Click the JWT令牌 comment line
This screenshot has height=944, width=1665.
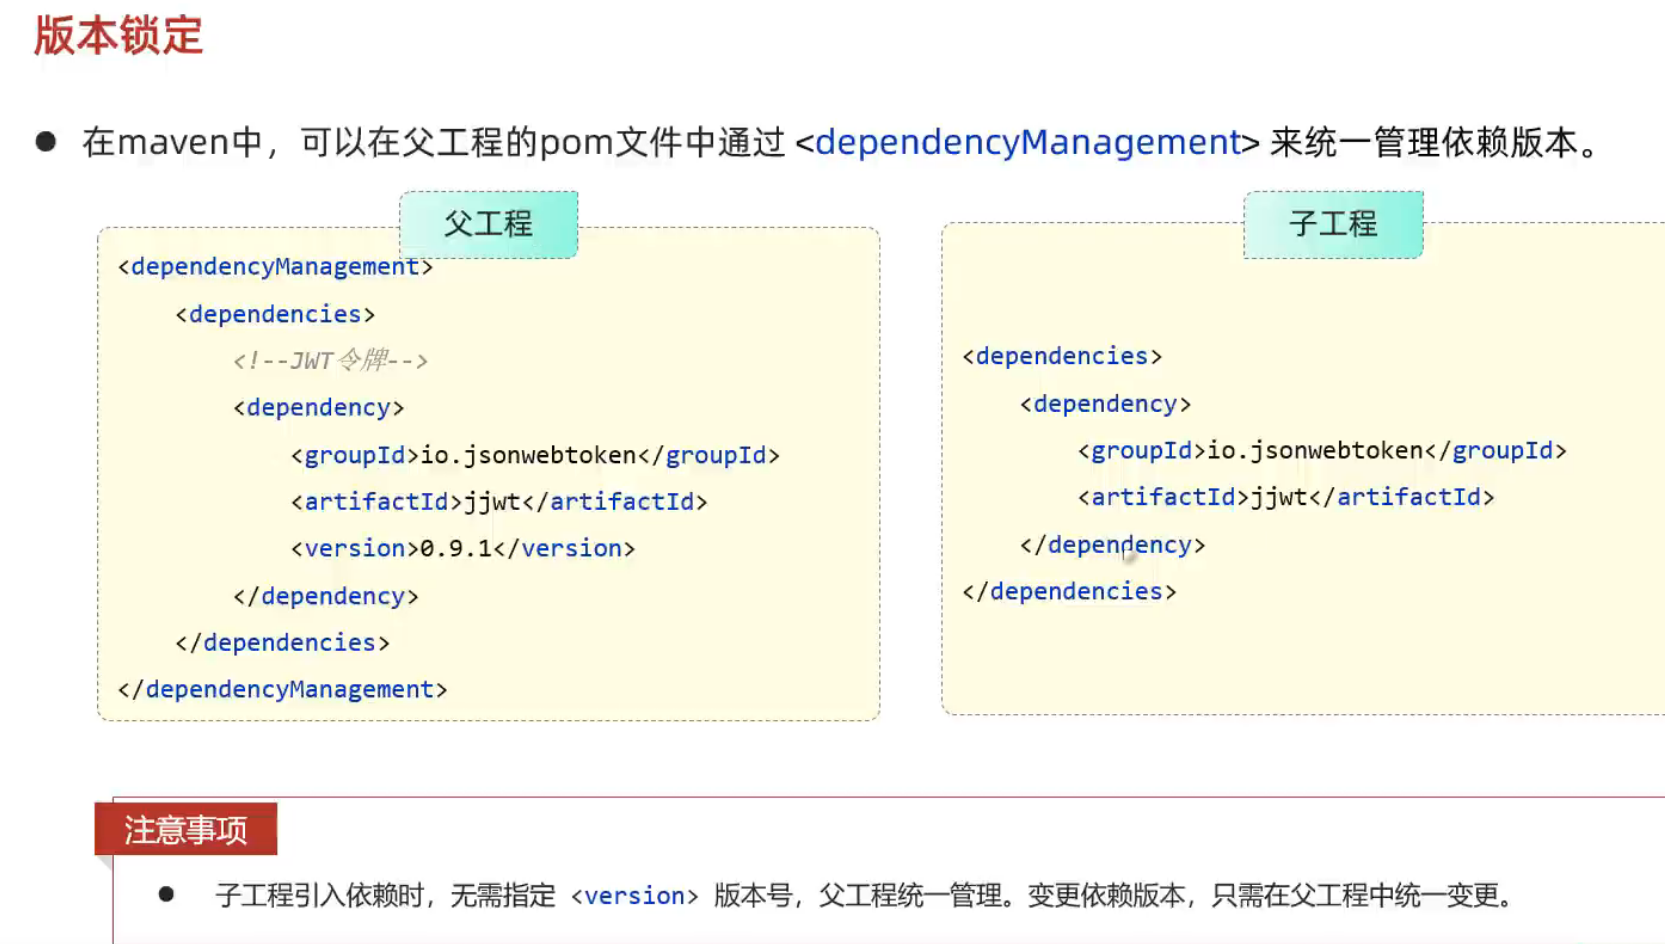click(x=330, y=360)
